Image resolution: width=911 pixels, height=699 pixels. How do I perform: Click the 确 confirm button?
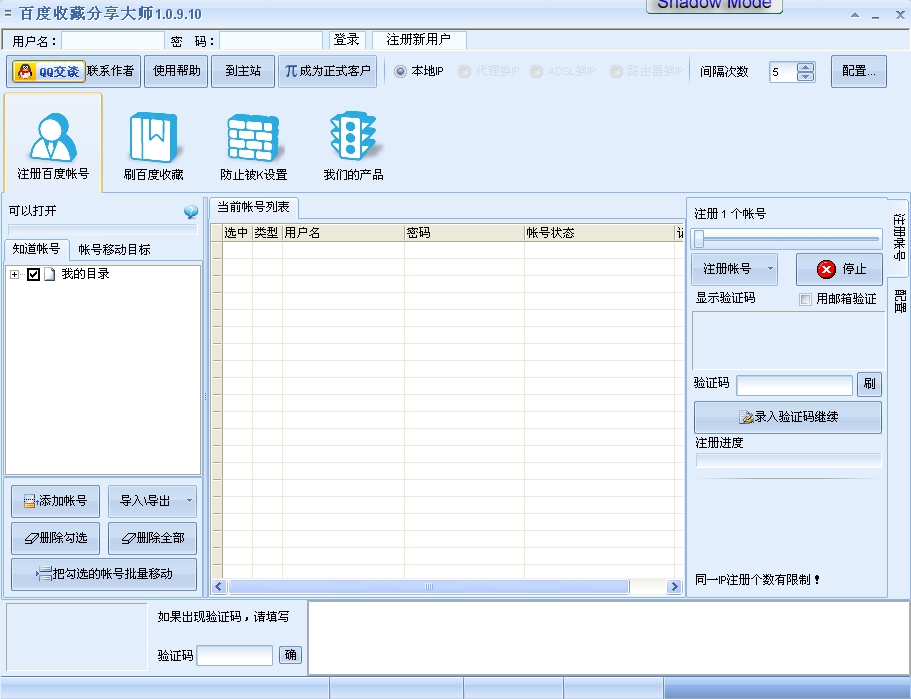290,655
